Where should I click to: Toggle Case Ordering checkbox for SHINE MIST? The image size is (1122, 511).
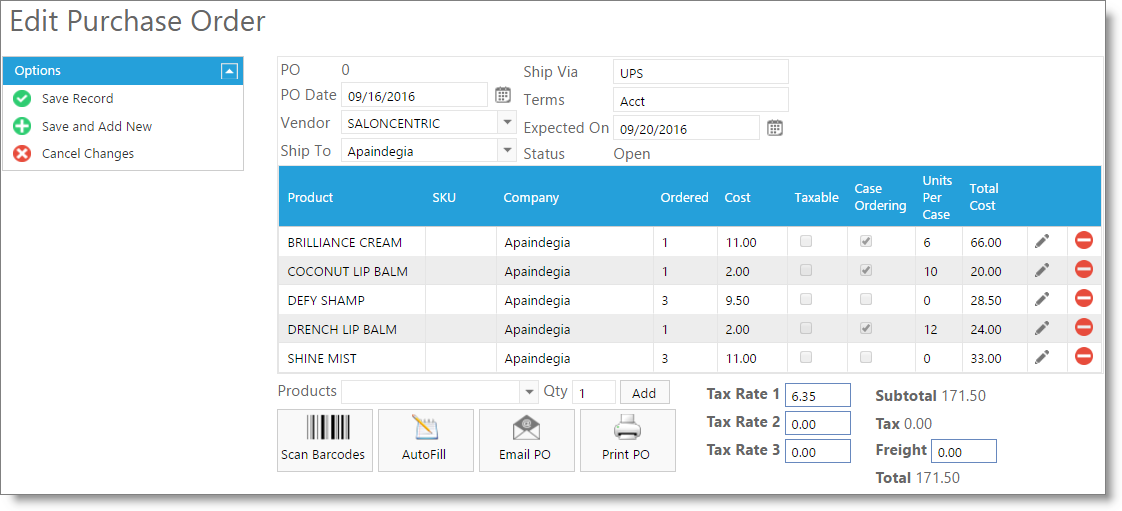(x=866, y=356)
